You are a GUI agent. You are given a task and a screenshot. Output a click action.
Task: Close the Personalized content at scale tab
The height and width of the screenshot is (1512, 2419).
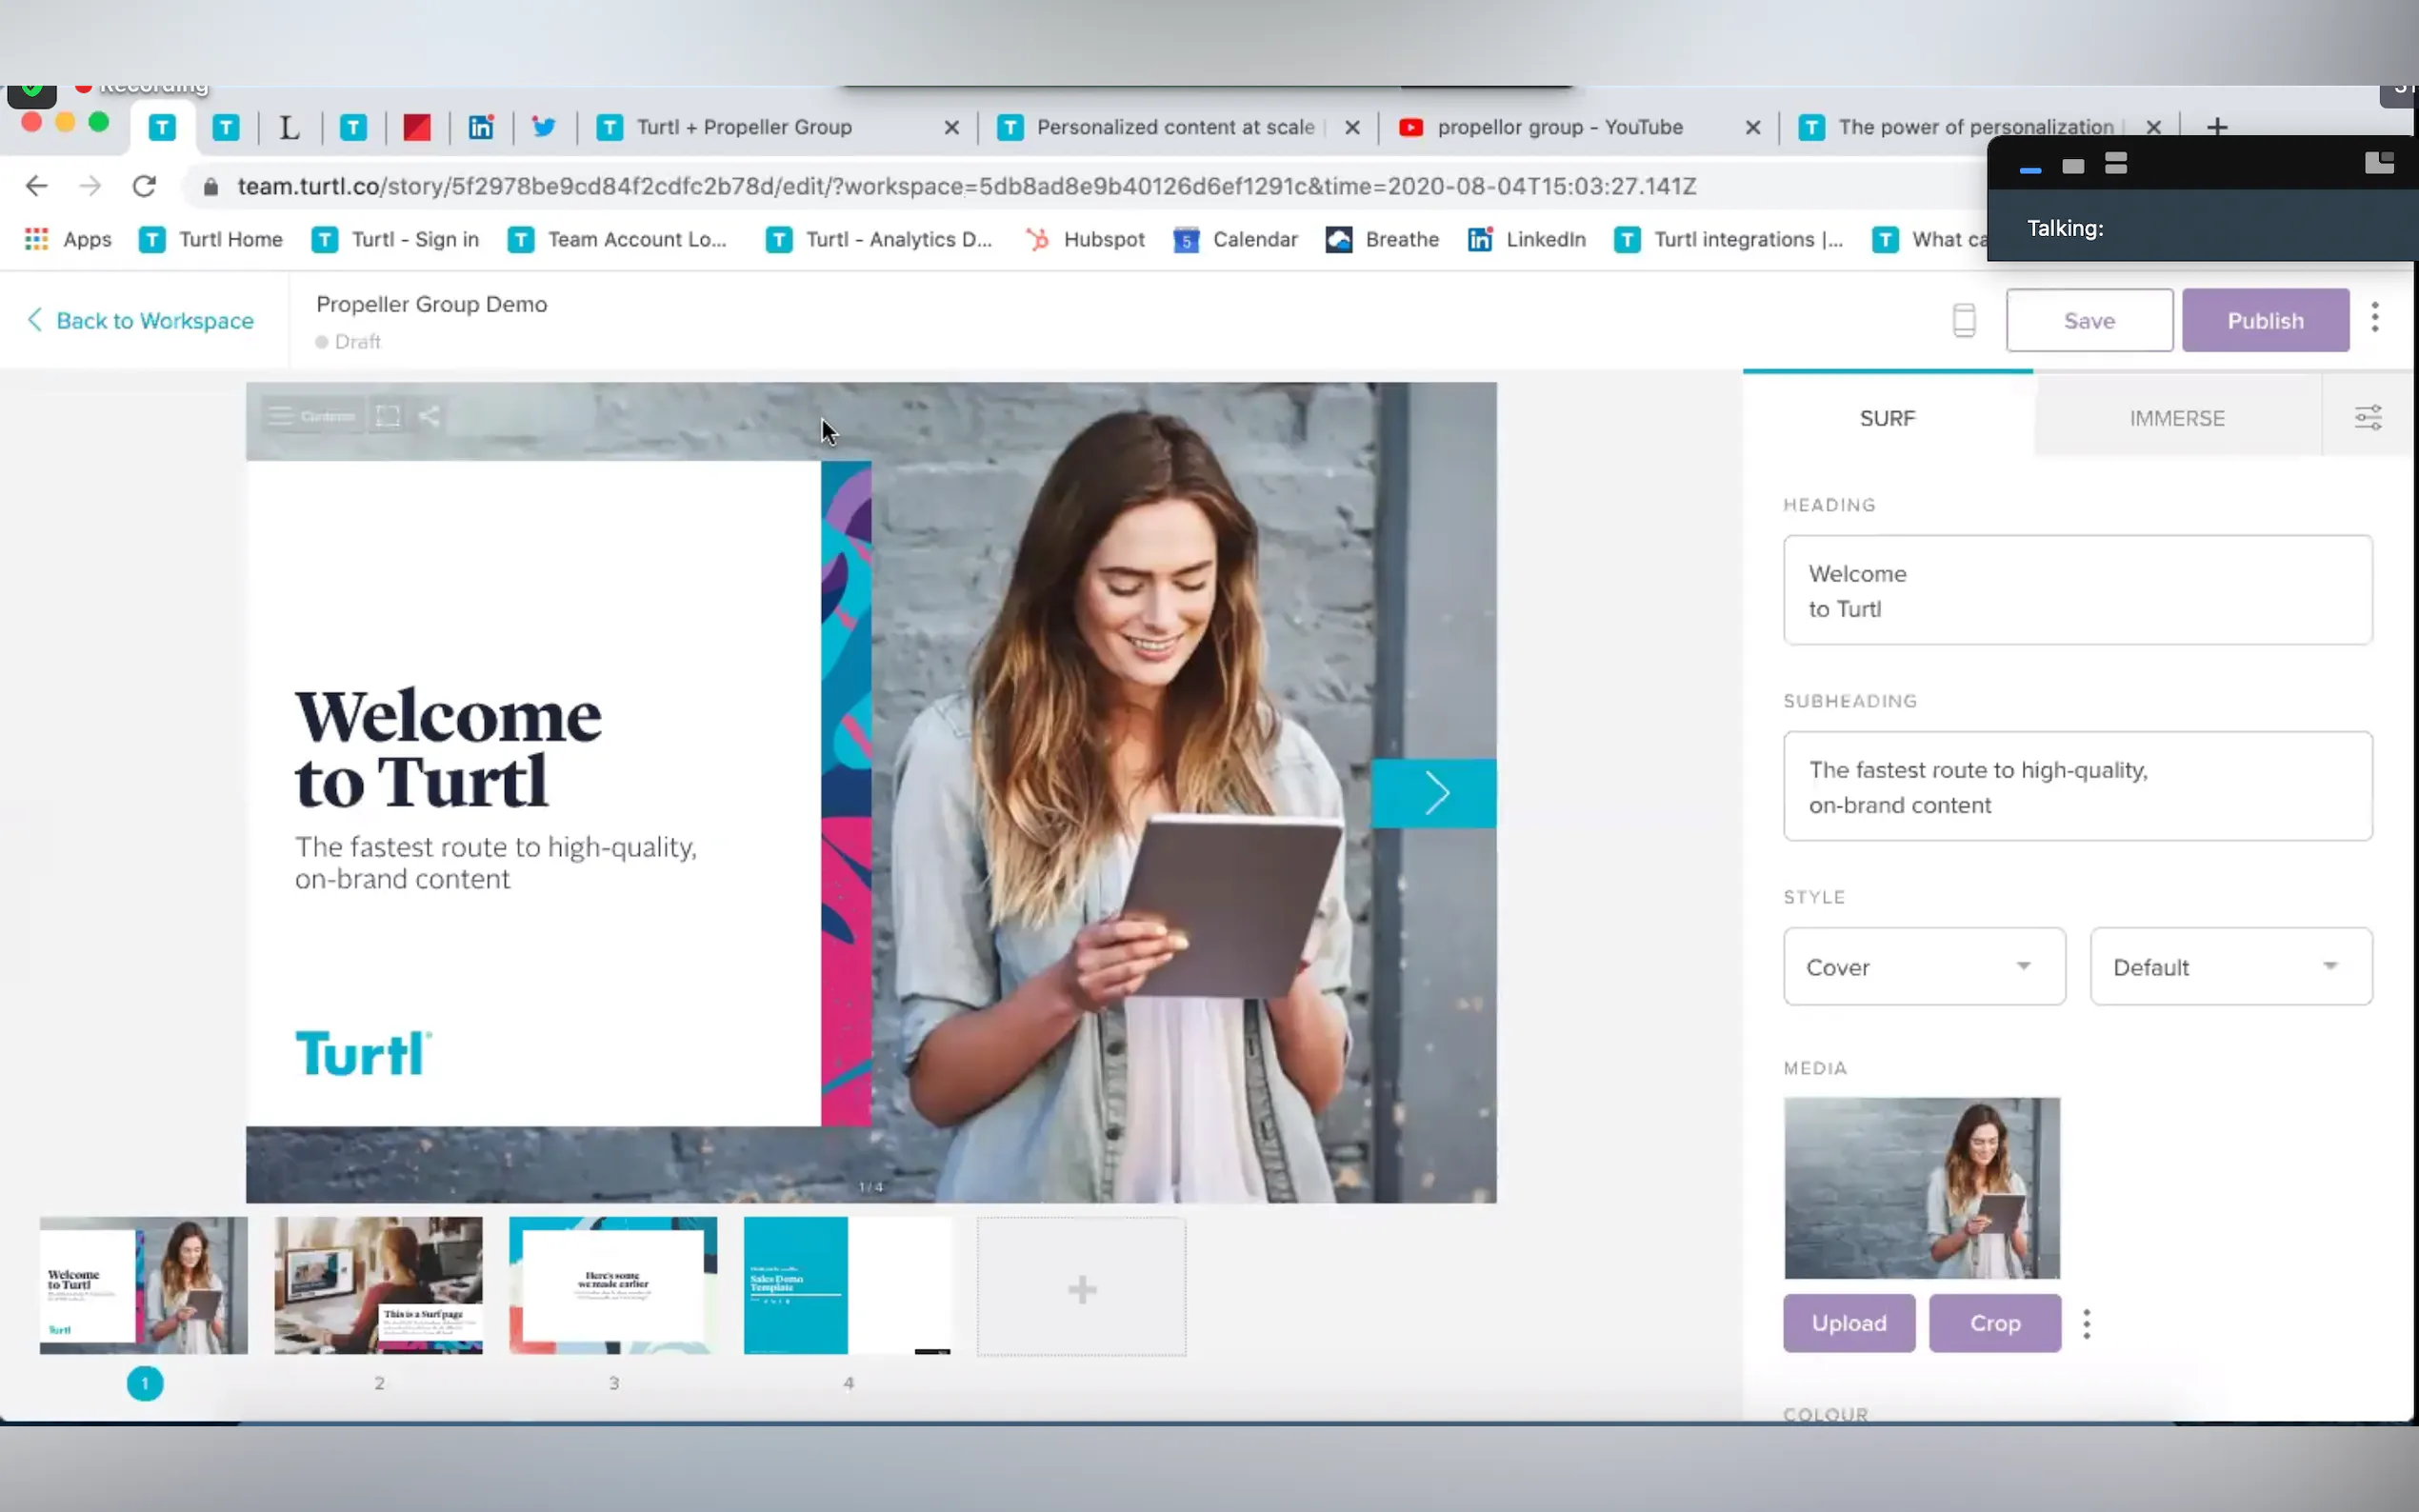tap(1352, 128)
